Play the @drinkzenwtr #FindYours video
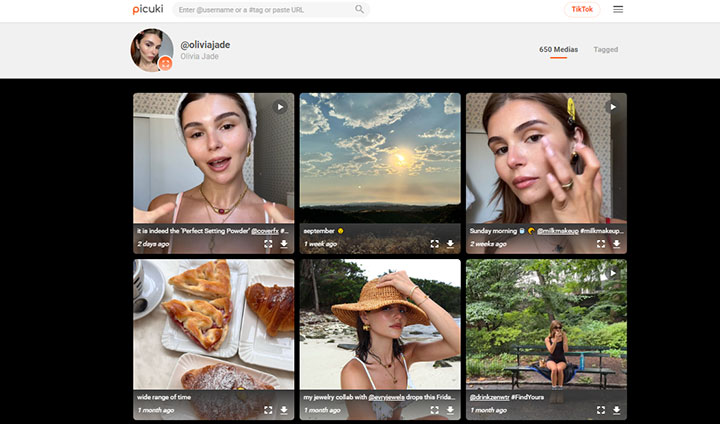 pos(612,273)
